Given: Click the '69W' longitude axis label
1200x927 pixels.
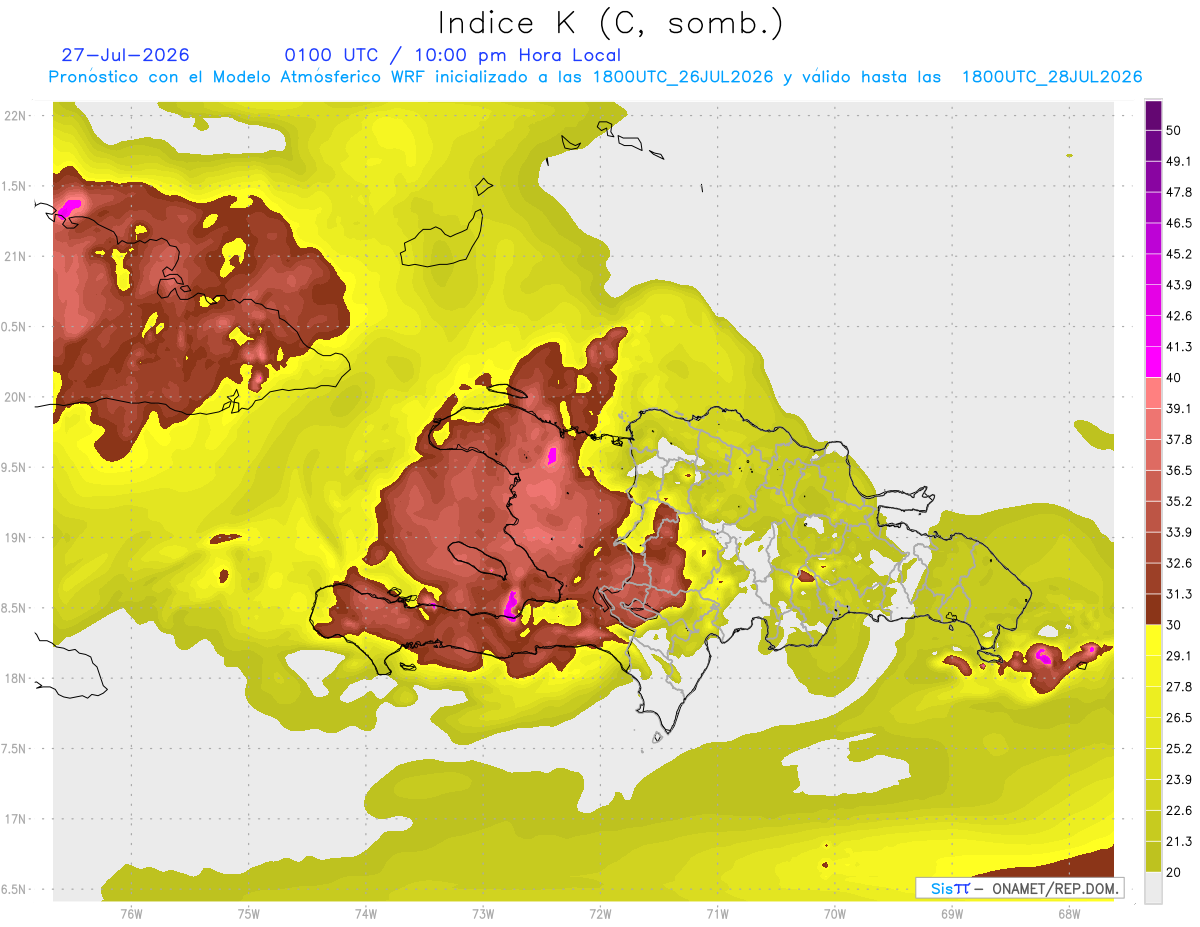Looking at the screenshot, I should [x=952, y=914].
